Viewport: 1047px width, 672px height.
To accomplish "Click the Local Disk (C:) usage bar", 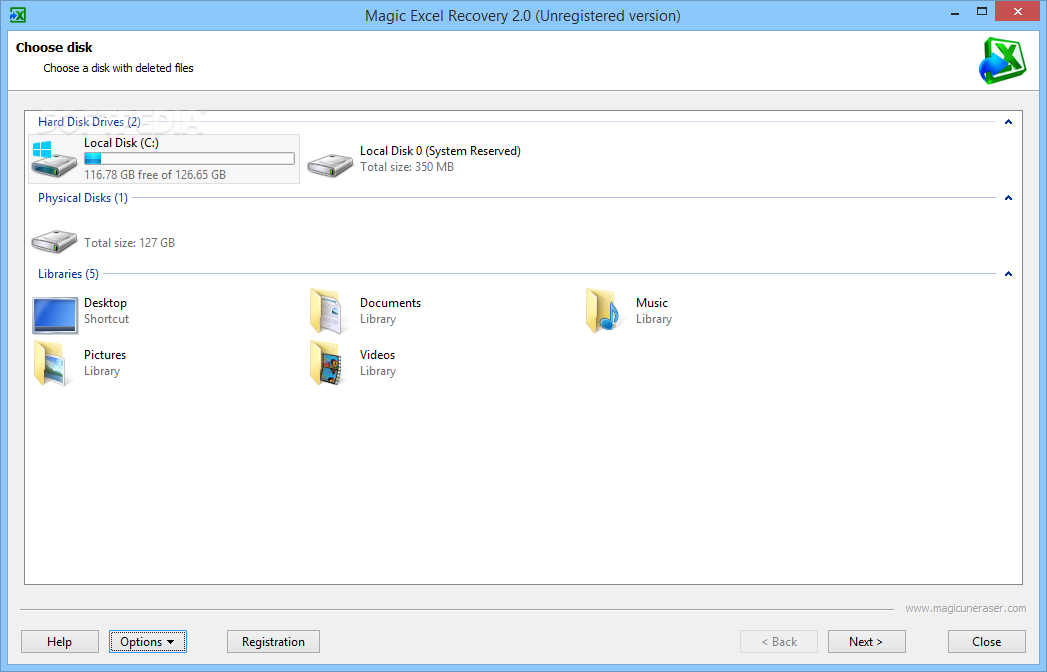I will point(190,158).
